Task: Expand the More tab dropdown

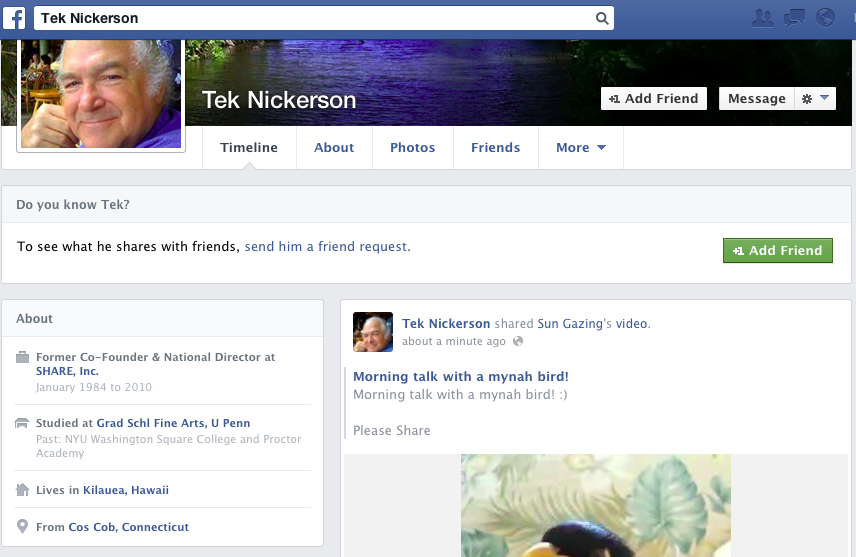Action: coord(581,148)
